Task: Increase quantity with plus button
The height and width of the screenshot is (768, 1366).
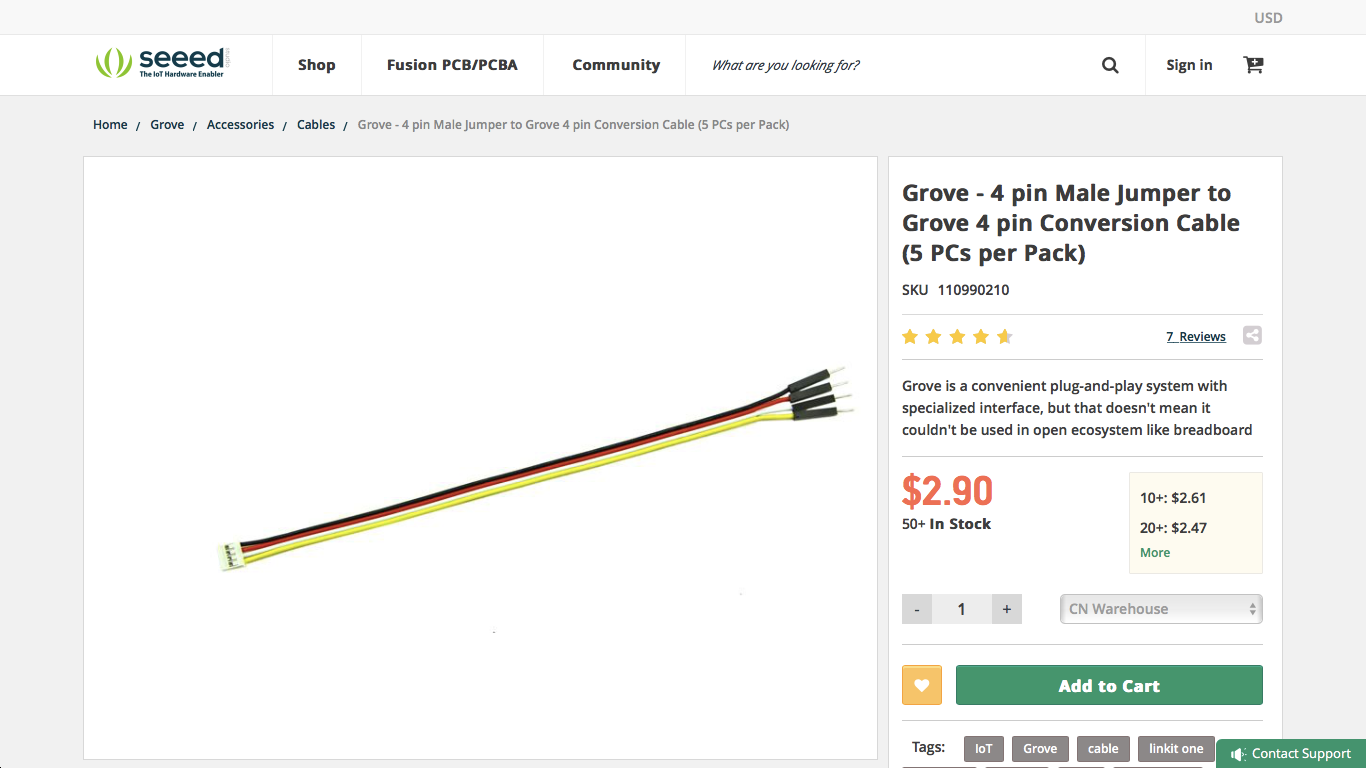Action: point(1007,609)
